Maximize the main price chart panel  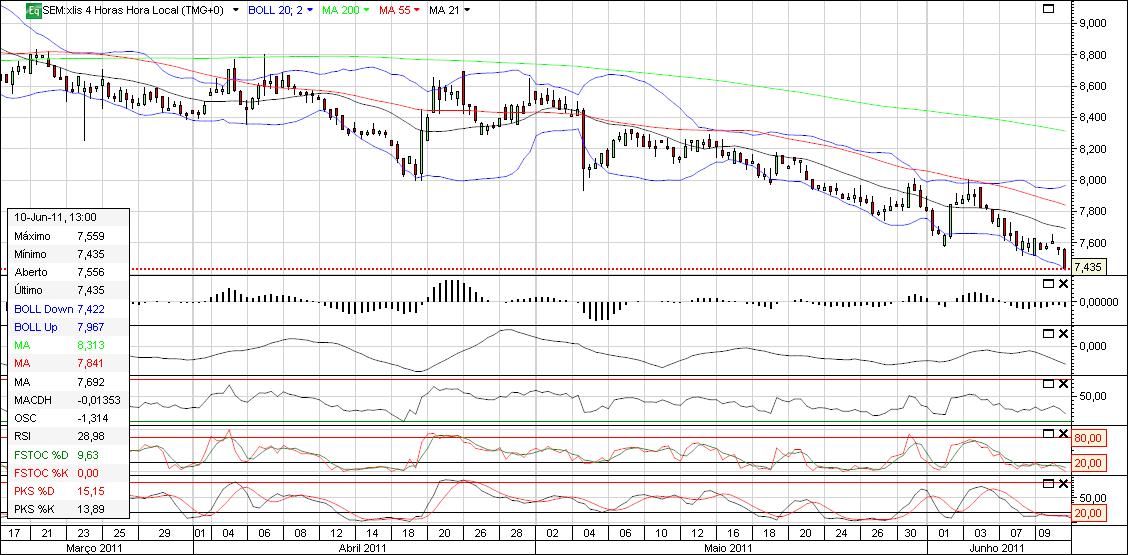click(1048, 9)
